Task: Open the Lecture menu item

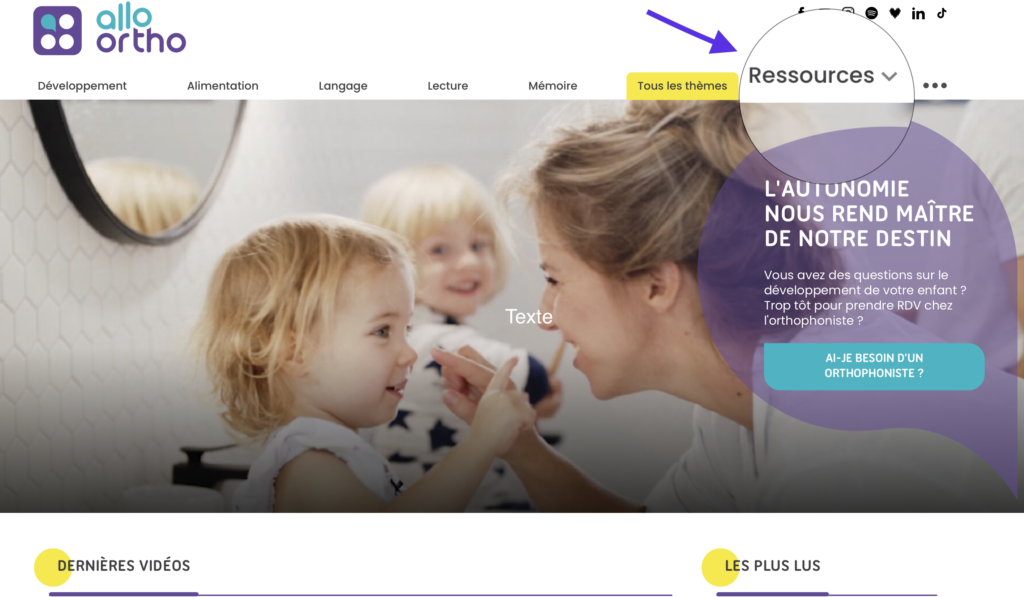Action: pyautogui.click(x=447, y=86)
